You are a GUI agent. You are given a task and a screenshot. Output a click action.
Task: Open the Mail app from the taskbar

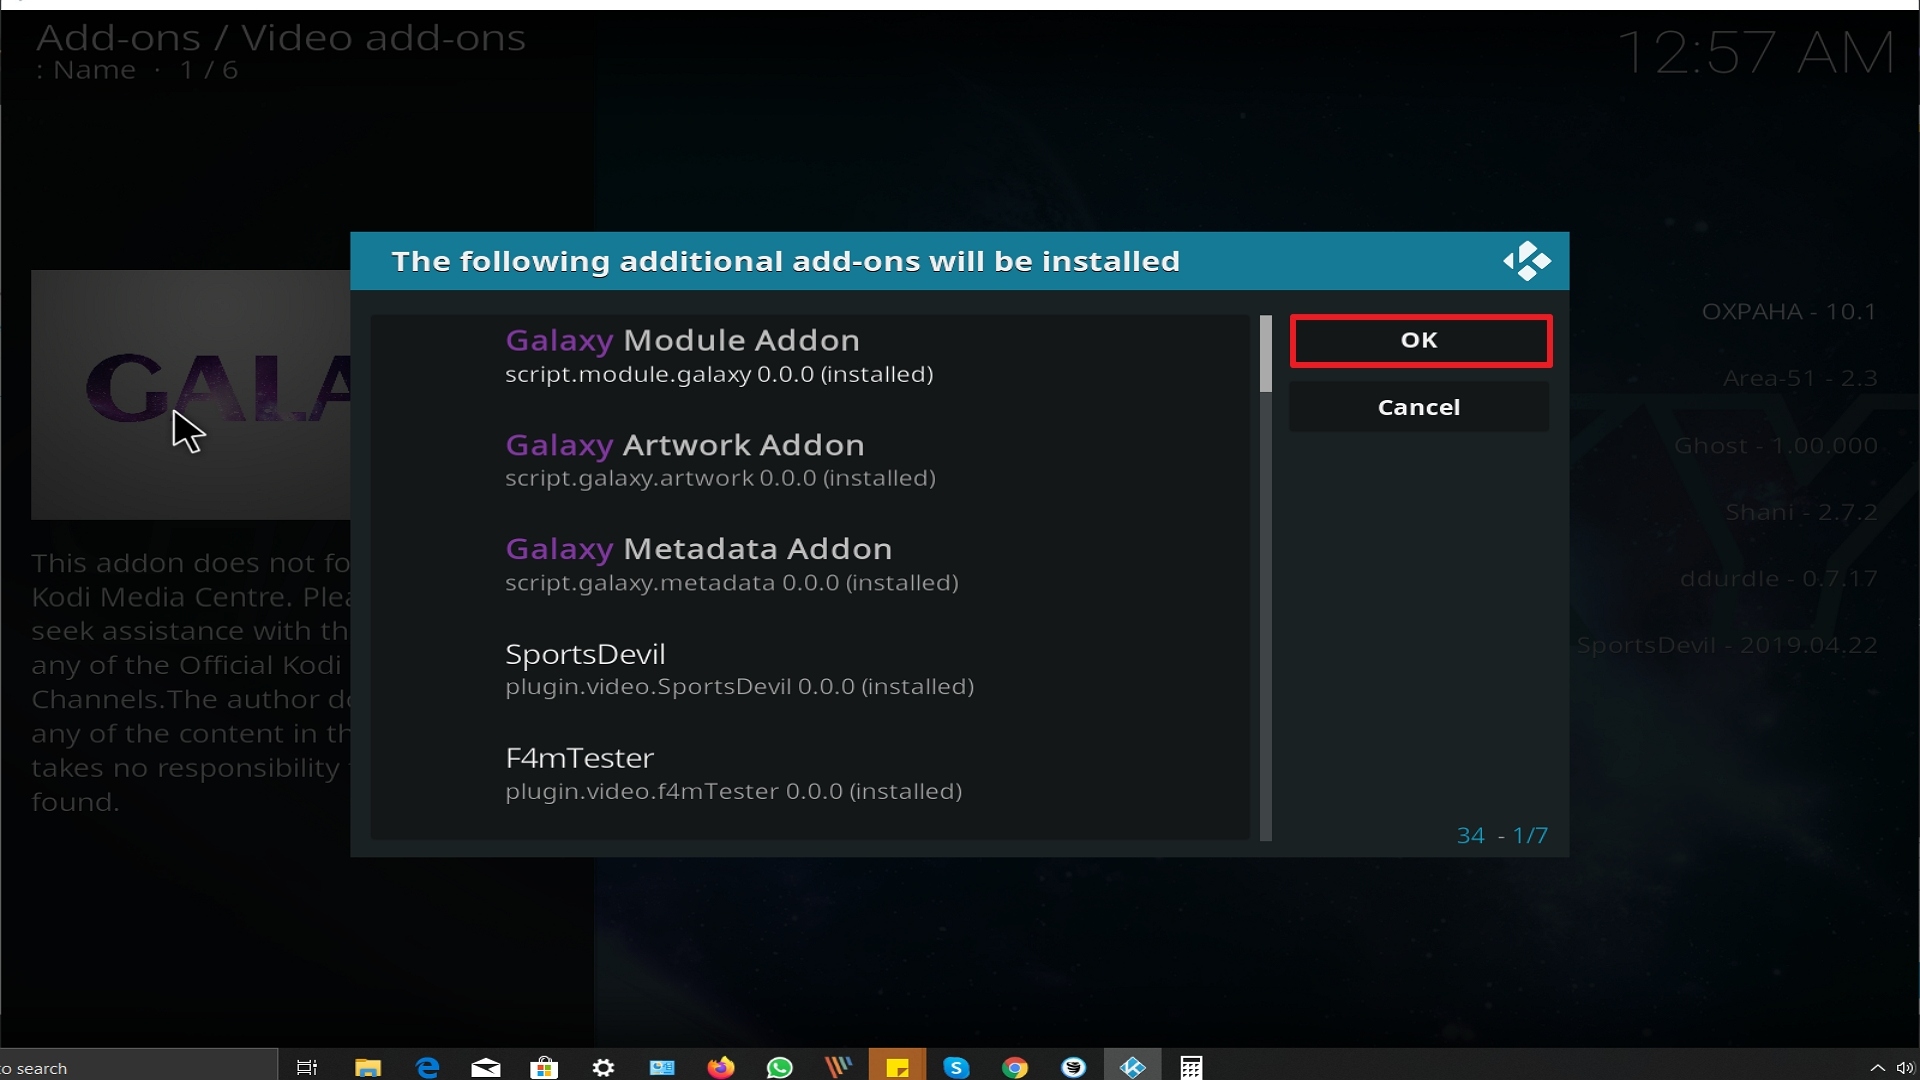click(486, 1067)
